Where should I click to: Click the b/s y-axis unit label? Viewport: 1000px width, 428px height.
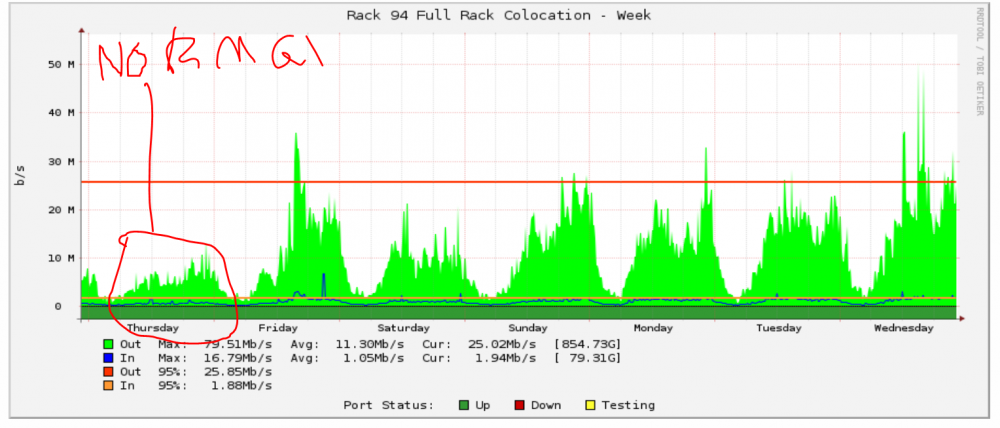tap(19, 176)
